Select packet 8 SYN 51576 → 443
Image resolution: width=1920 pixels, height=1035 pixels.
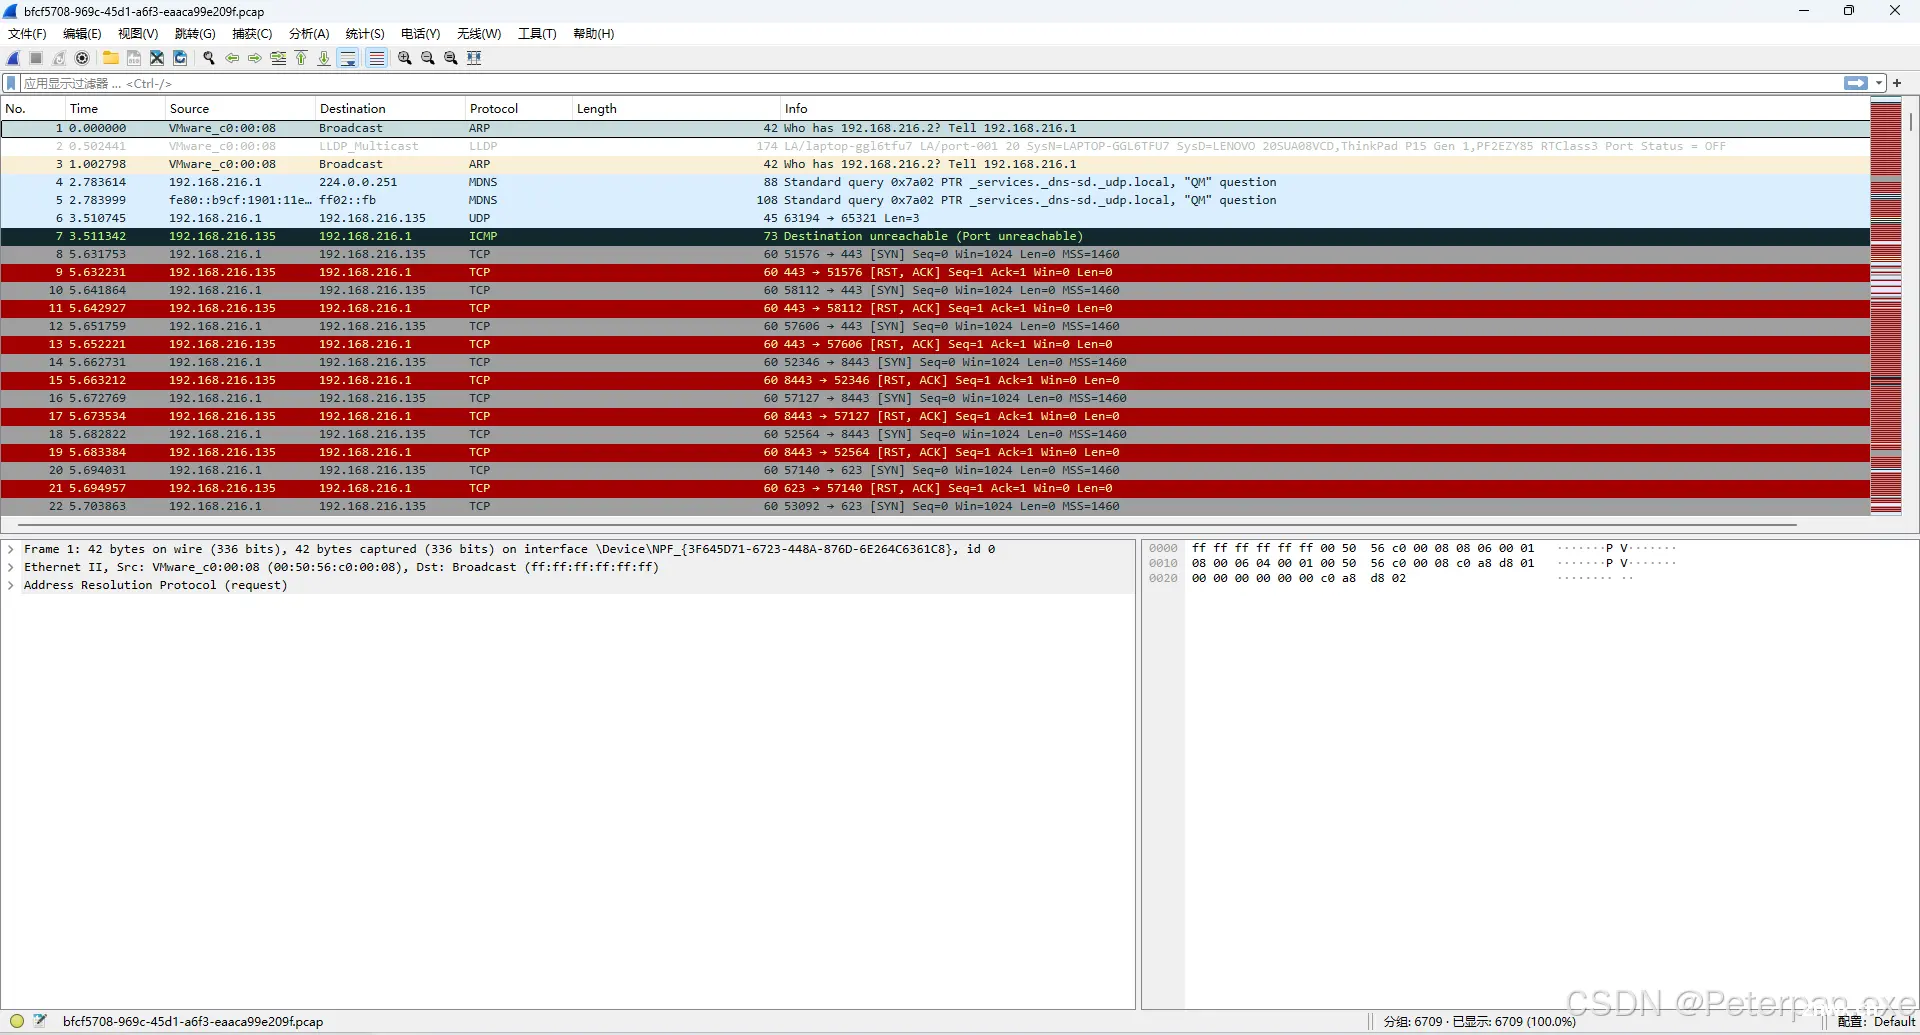[935, 254]
